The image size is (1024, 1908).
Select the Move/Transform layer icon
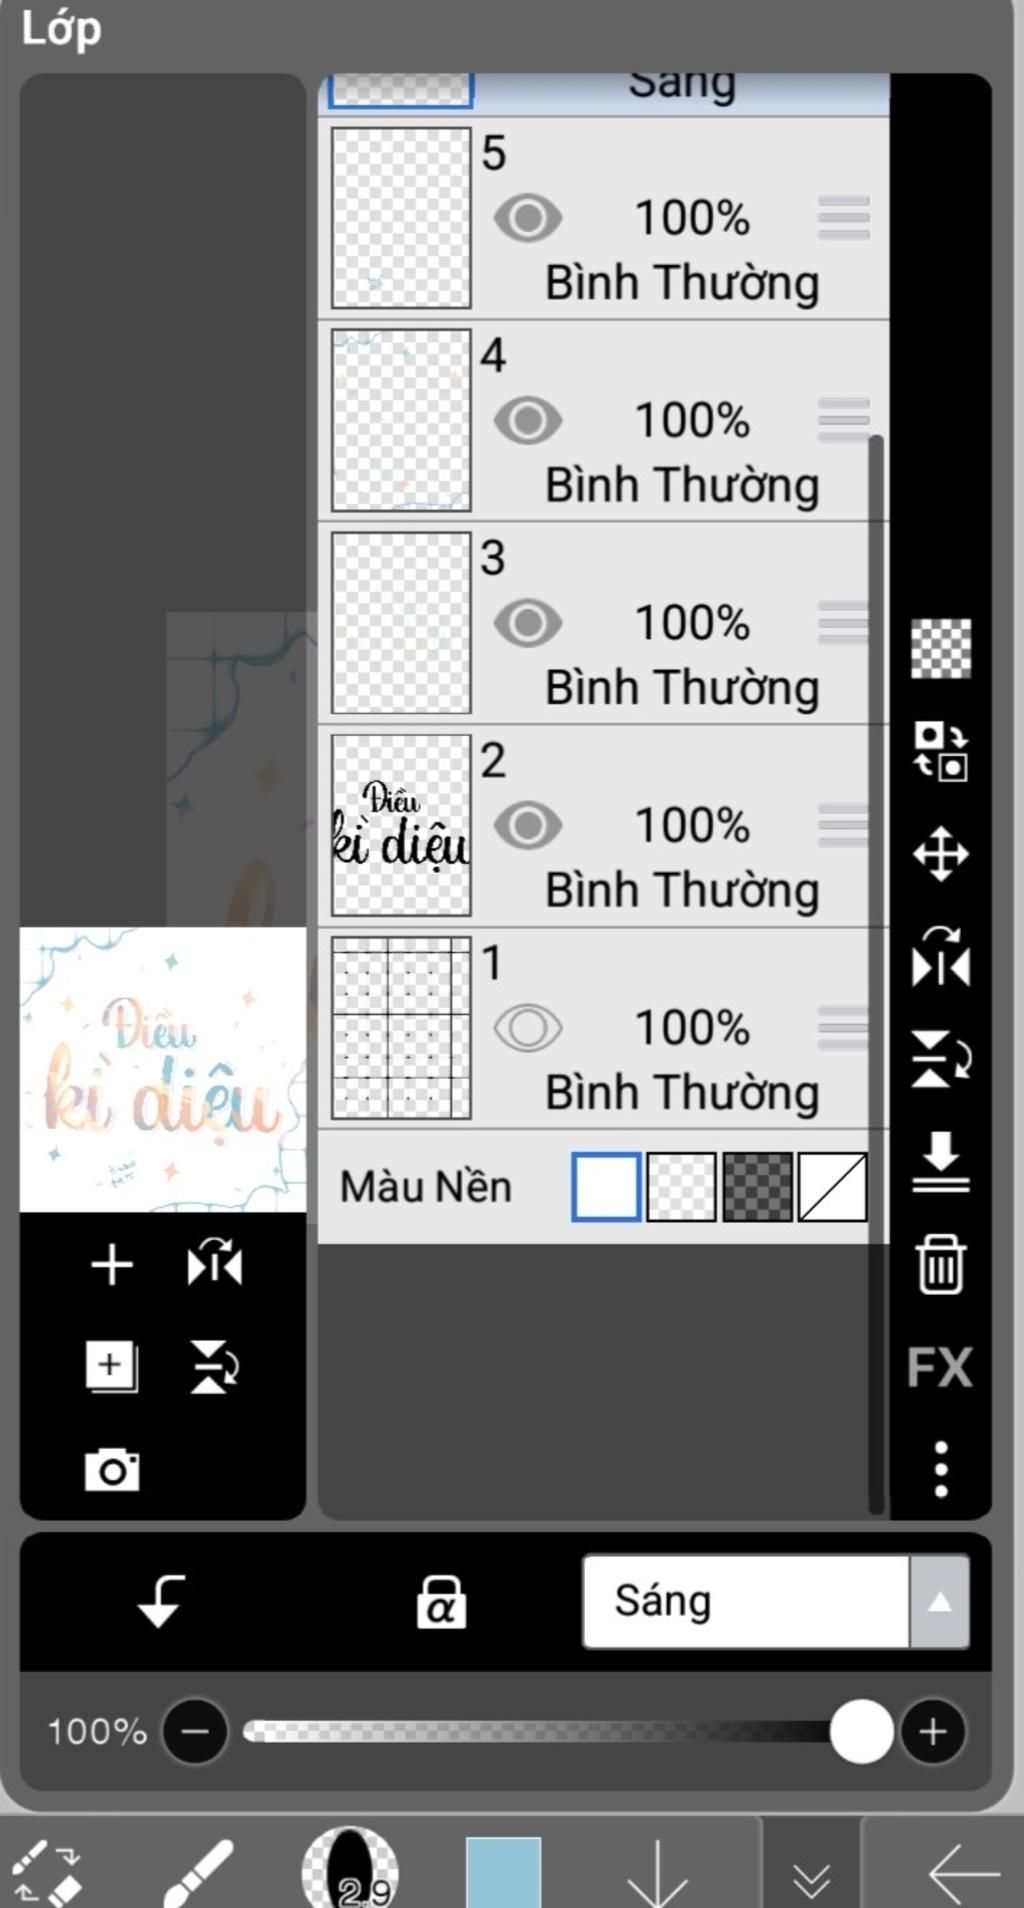[x=940, y=854]
